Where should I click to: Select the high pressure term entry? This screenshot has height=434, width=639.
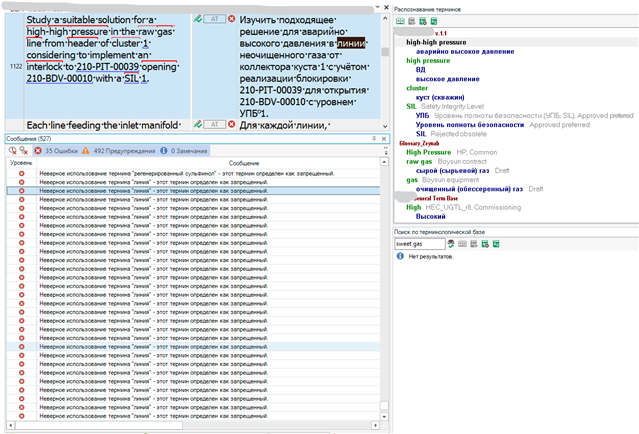[428, 61]
